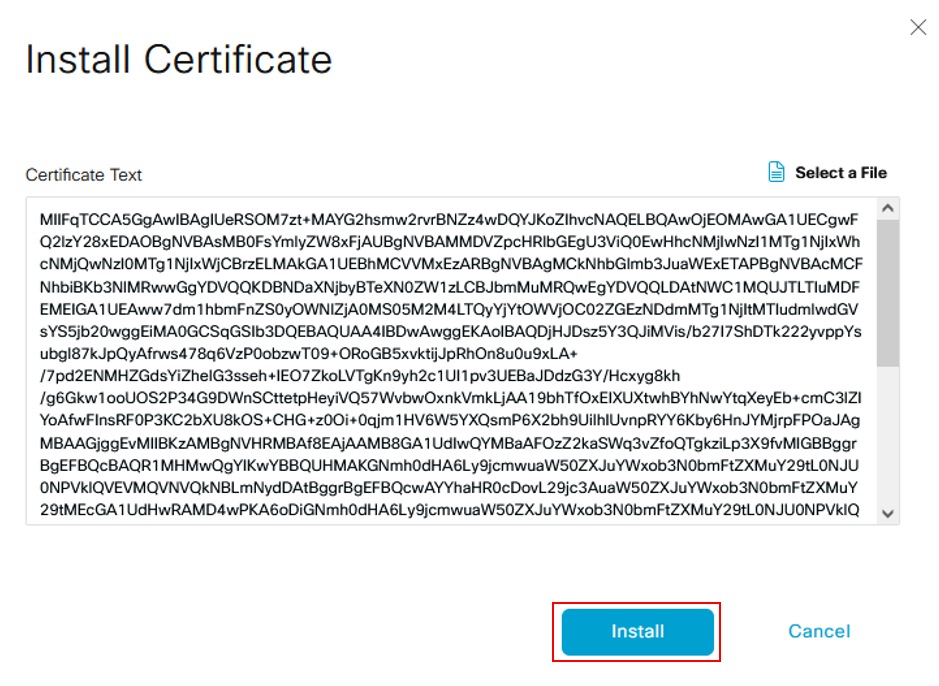
Task: Click Cancel to abort installation
Action: click(x=818, y=631)
